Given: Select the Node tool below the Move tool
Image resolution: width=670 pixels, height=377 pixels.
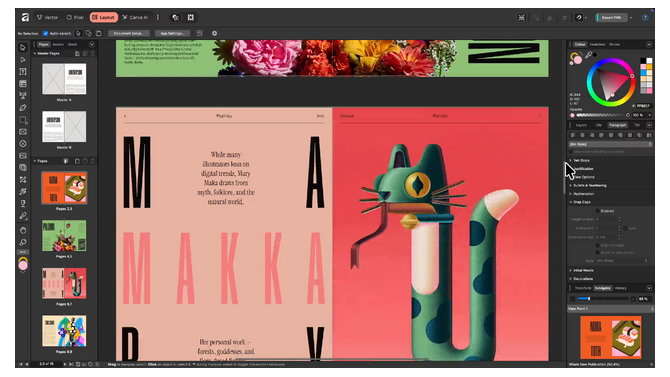Looking at the screenshot, I should pyautogui.click(x=23, y=60).
